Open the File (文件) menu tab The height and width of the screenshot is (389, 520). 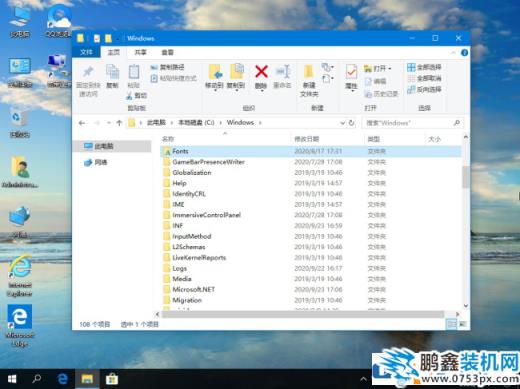click(x=86, y=52)
